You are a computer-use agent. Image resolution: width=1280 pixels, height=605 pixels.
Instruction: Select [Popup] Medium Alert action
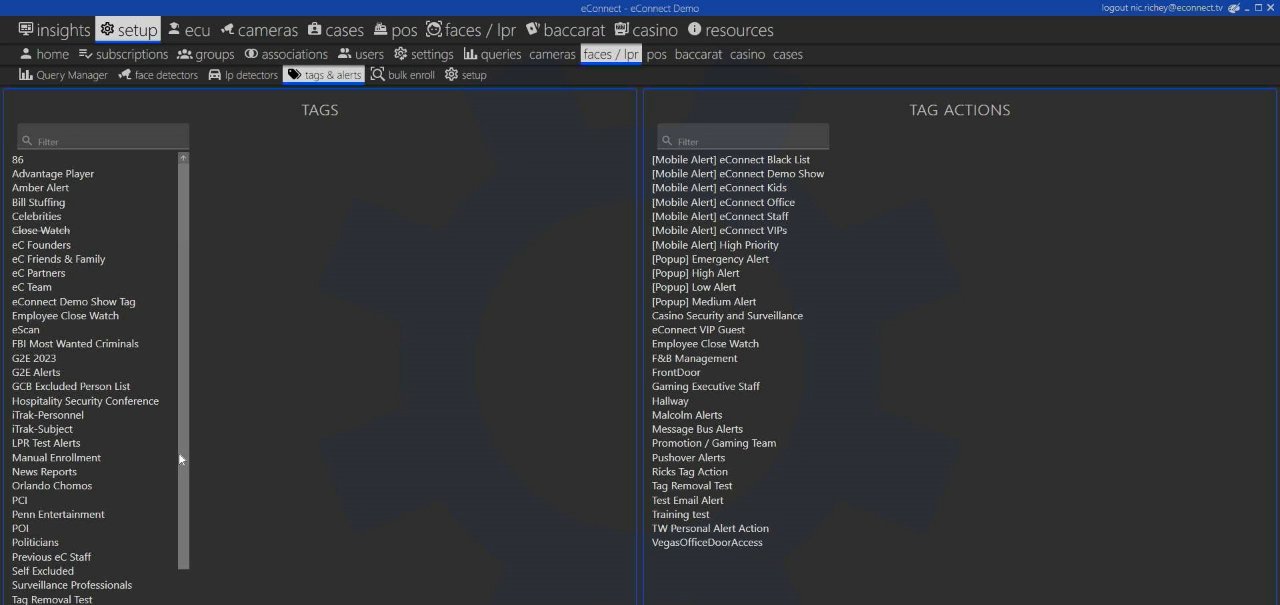click(x=704, y=302)
